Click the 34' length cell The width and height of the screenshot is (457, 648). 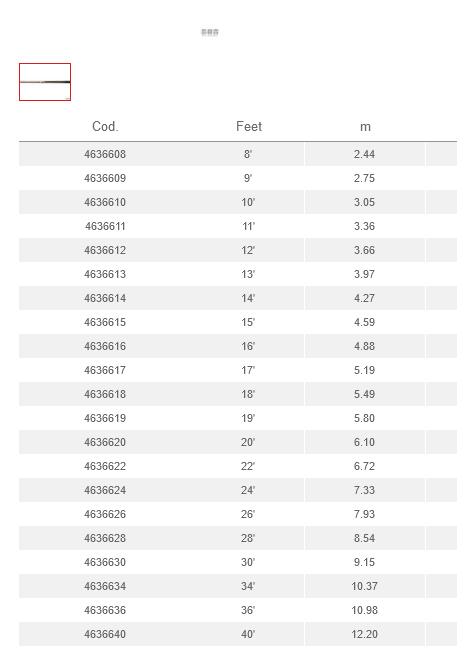click(x=248, y=586)
